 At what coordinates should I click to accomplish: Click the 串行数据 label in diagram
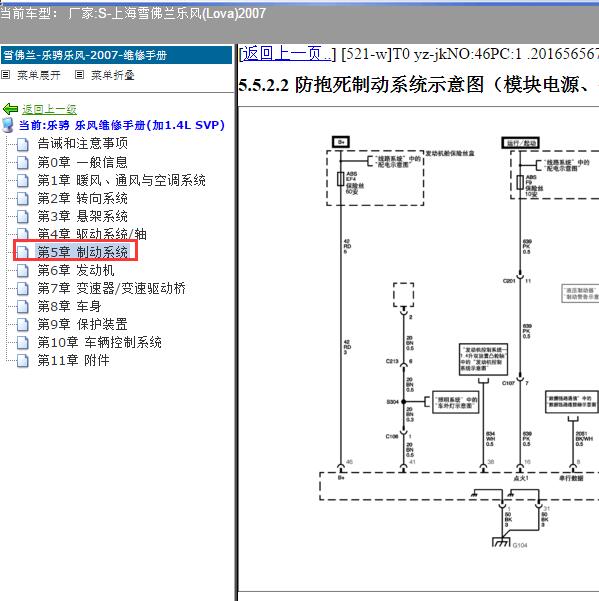571,478
